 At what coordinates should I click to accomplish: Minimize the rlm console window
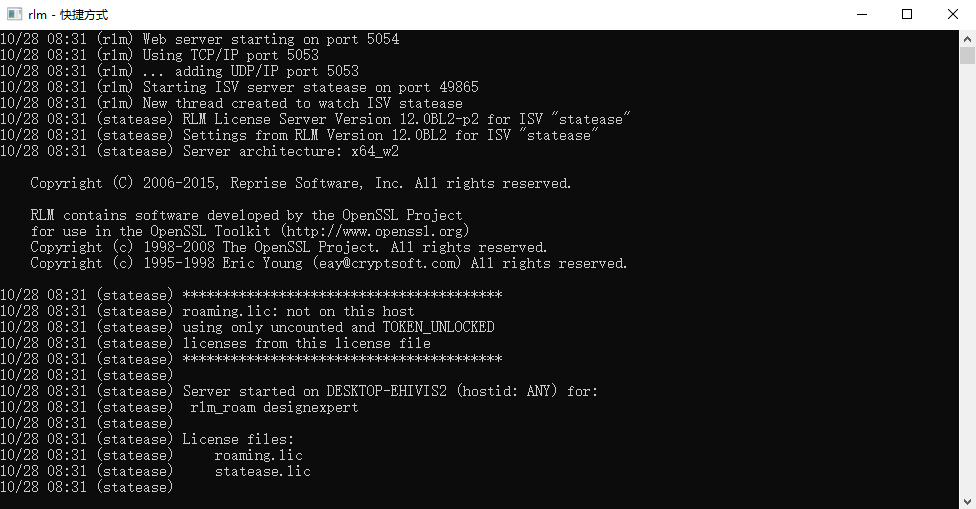click(861, 14)
